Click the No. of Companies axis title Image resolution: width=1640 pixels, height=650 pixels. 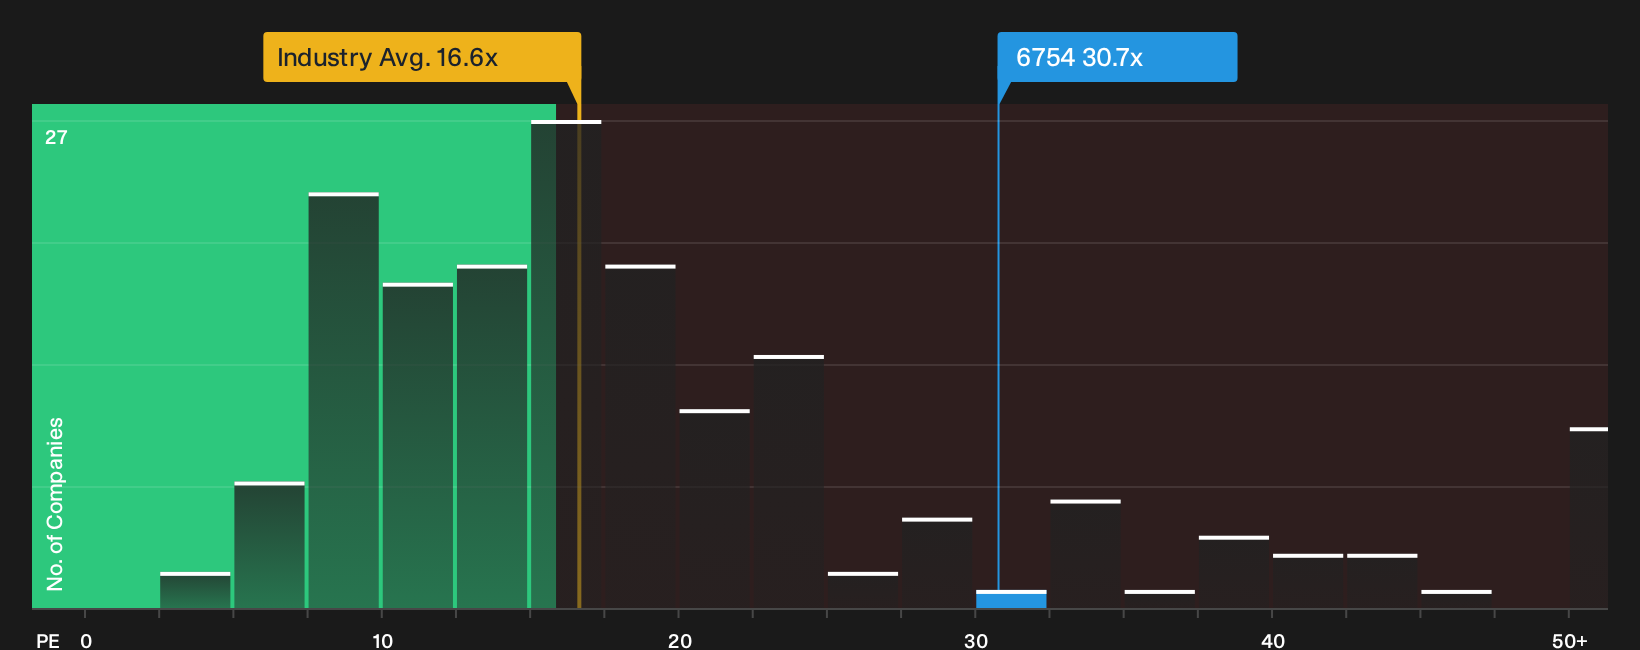[x=55, y=504]
